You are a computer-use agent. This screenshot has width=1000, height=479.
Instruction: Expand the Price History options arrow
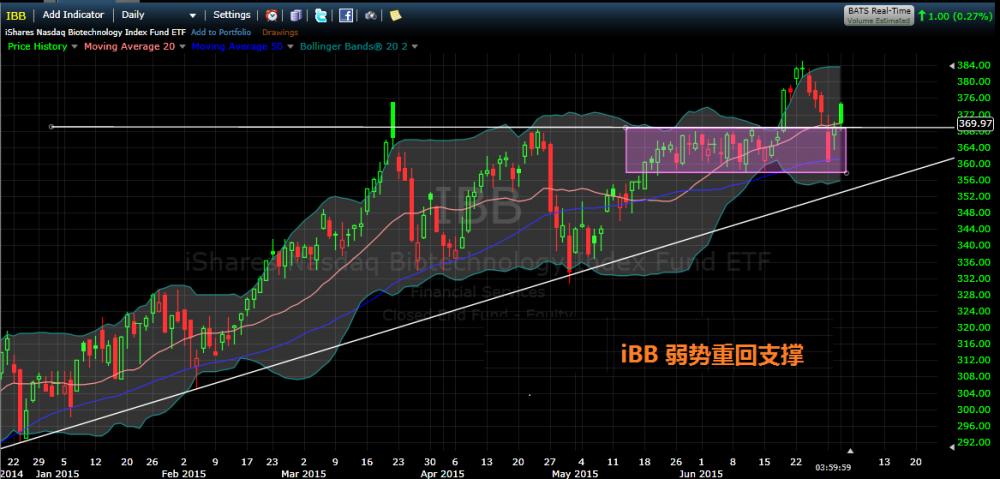click(75, 46)
